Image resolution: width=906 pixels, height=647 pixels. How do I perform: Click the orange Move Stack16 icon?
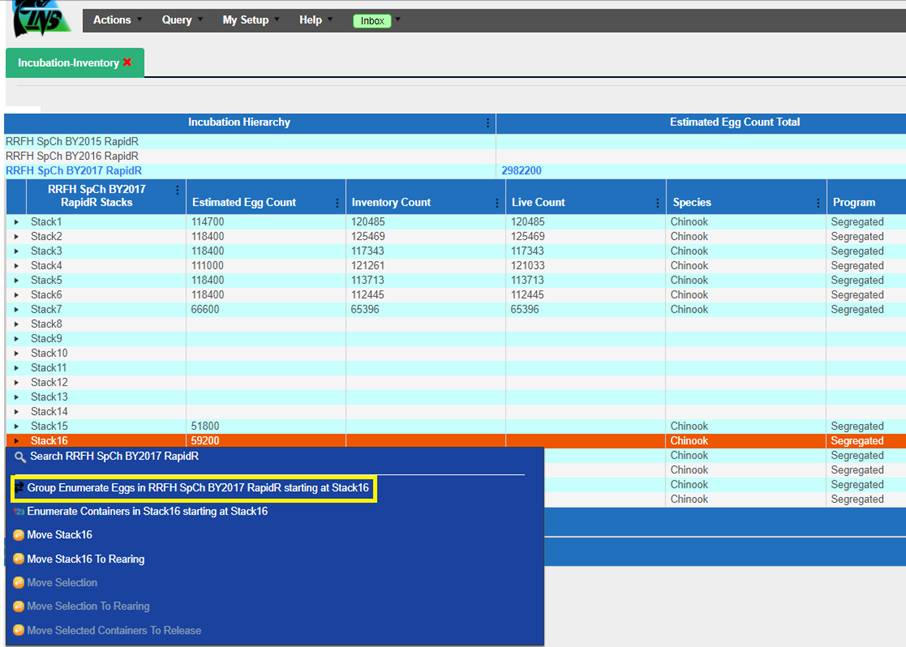[x=18, y=535]
